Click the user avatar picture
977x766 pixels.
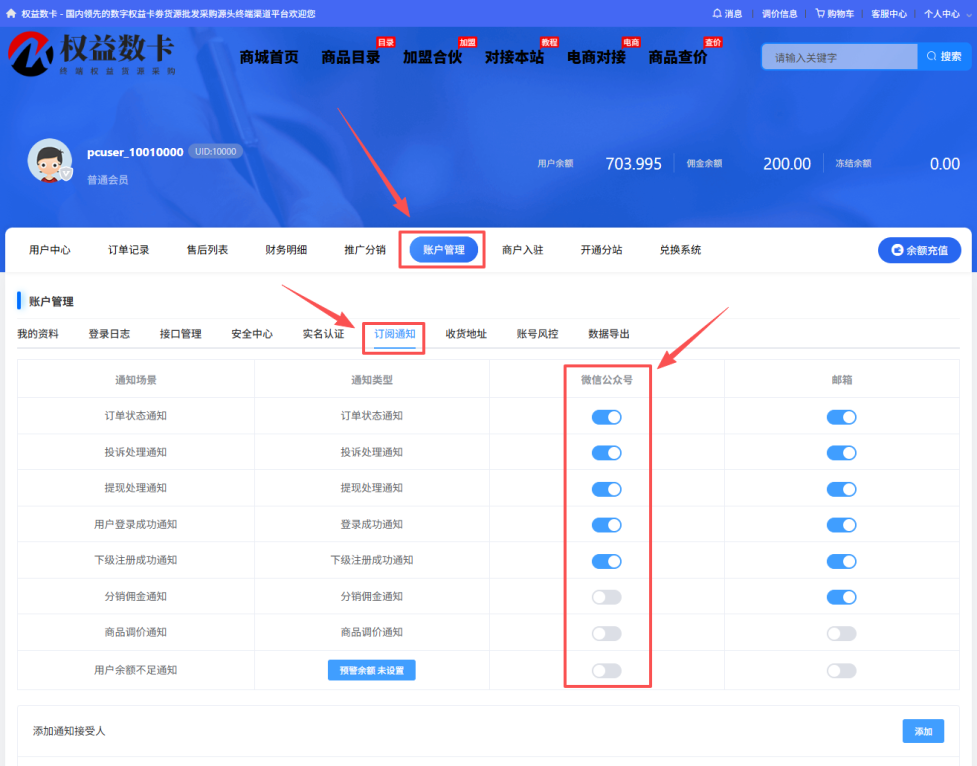coord(49,160)
